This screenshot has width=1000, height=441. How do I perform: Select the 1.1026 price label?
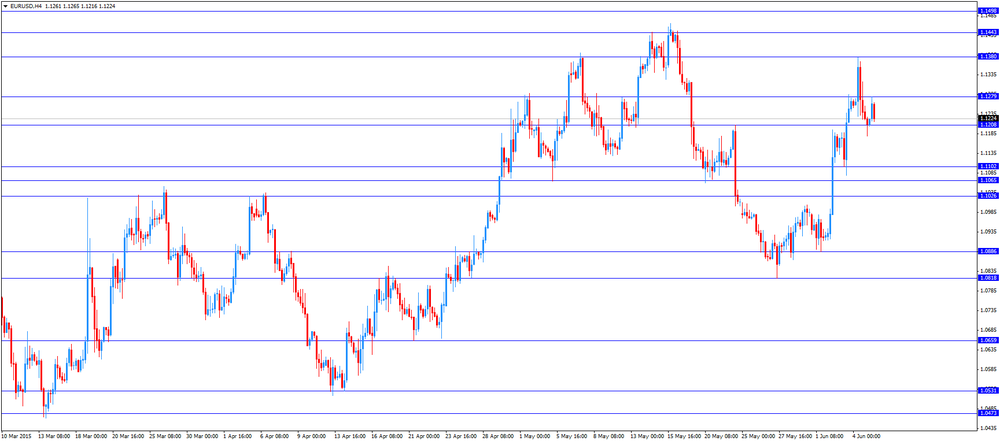pos(987,196)
